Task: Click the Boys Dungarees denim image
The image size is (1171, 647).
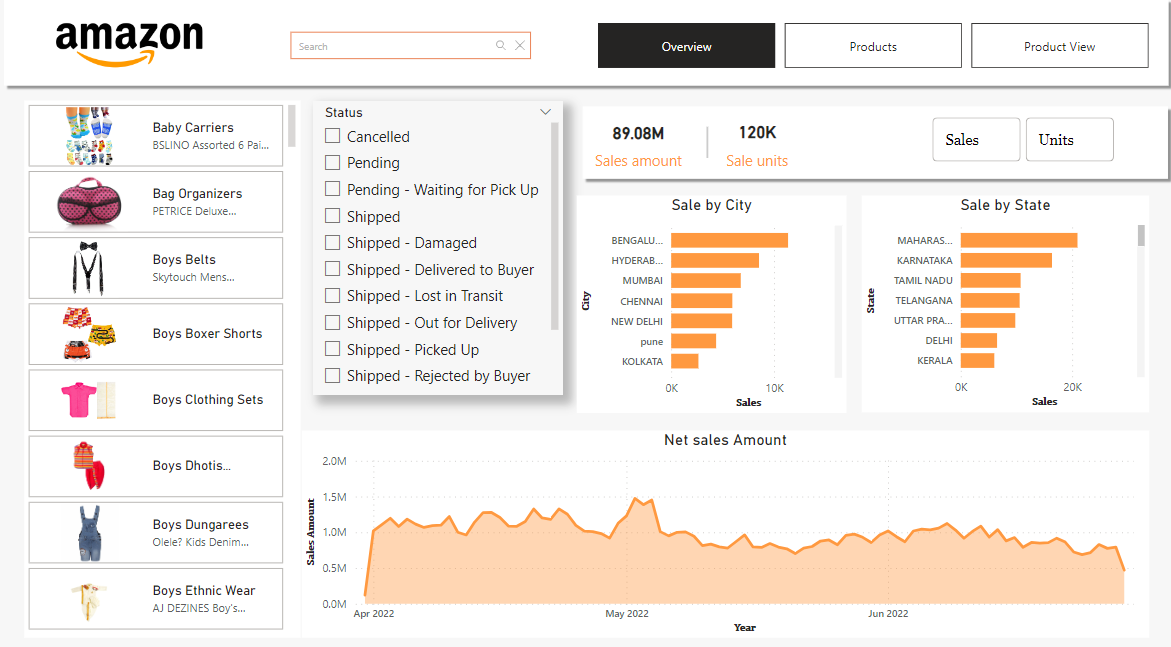Action: [90, 533]
